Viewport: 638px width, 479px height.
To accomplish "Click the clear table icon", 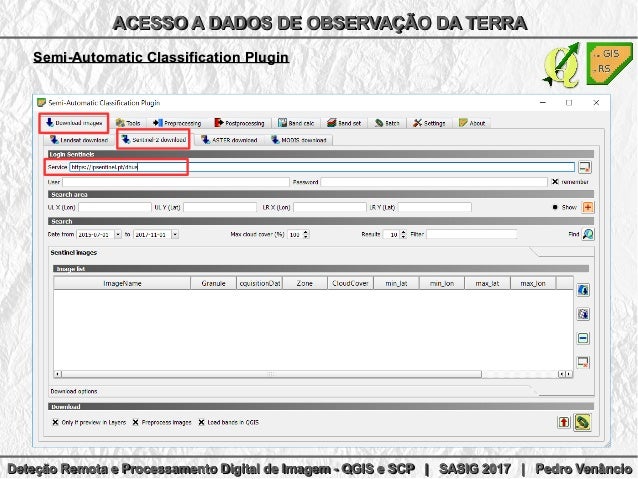I will coord(583,362).
